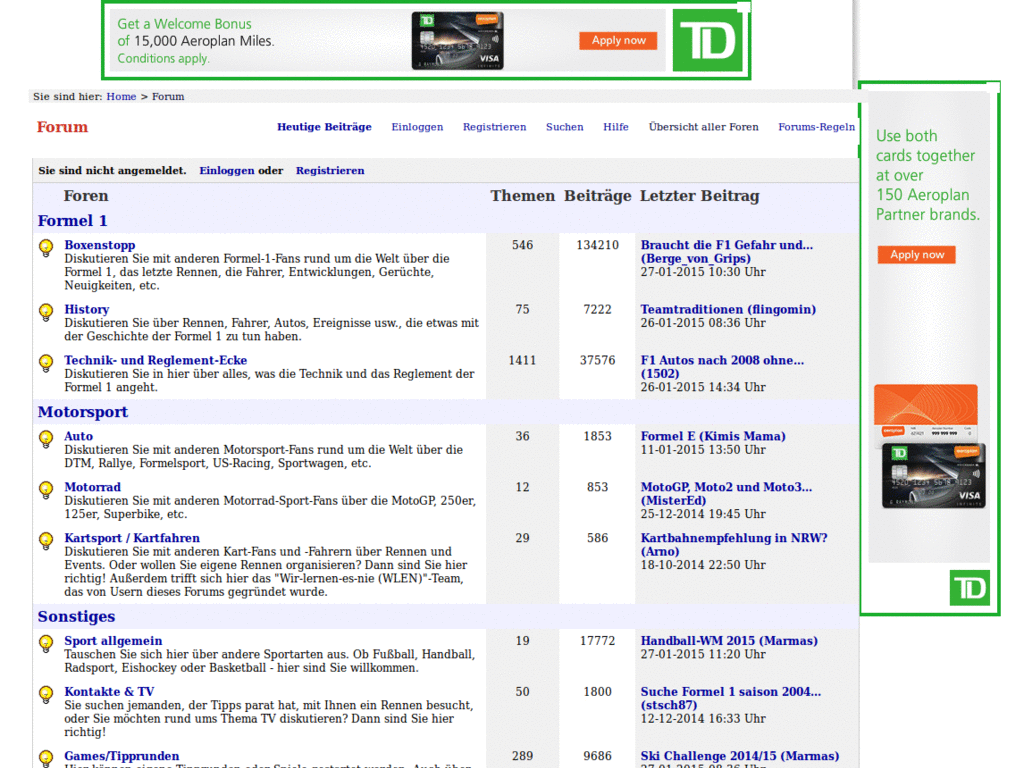The width and height of the screenshot is (1024, 768).
Task: Open last post Handball-WM 2015 (Marmas)
Action: pyautogui.click(x=729, y=641)
